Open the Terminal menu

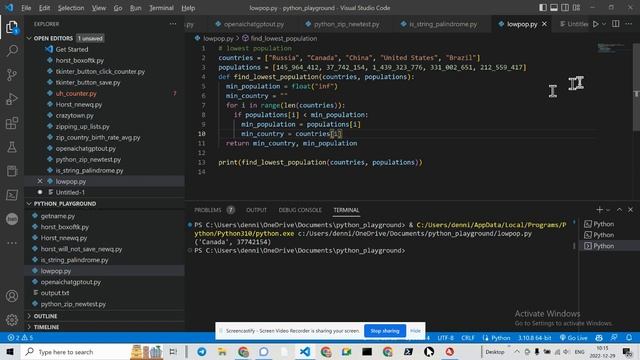(x=161, y=8)
